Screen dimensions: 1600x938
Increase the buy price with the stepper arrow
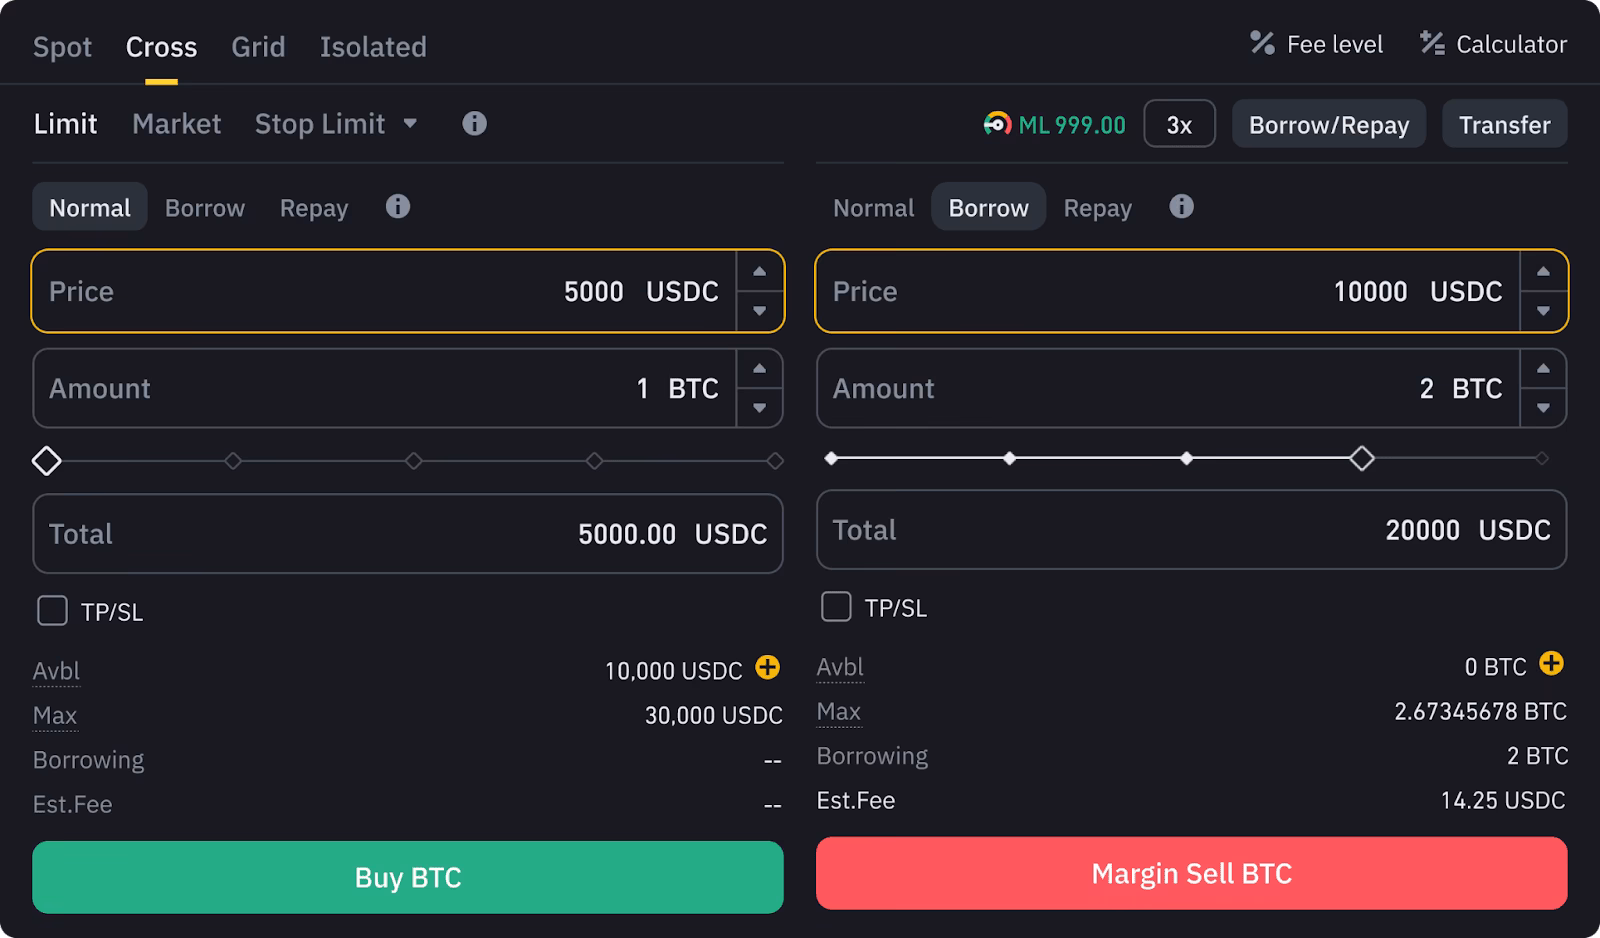(x=759, y=271)
